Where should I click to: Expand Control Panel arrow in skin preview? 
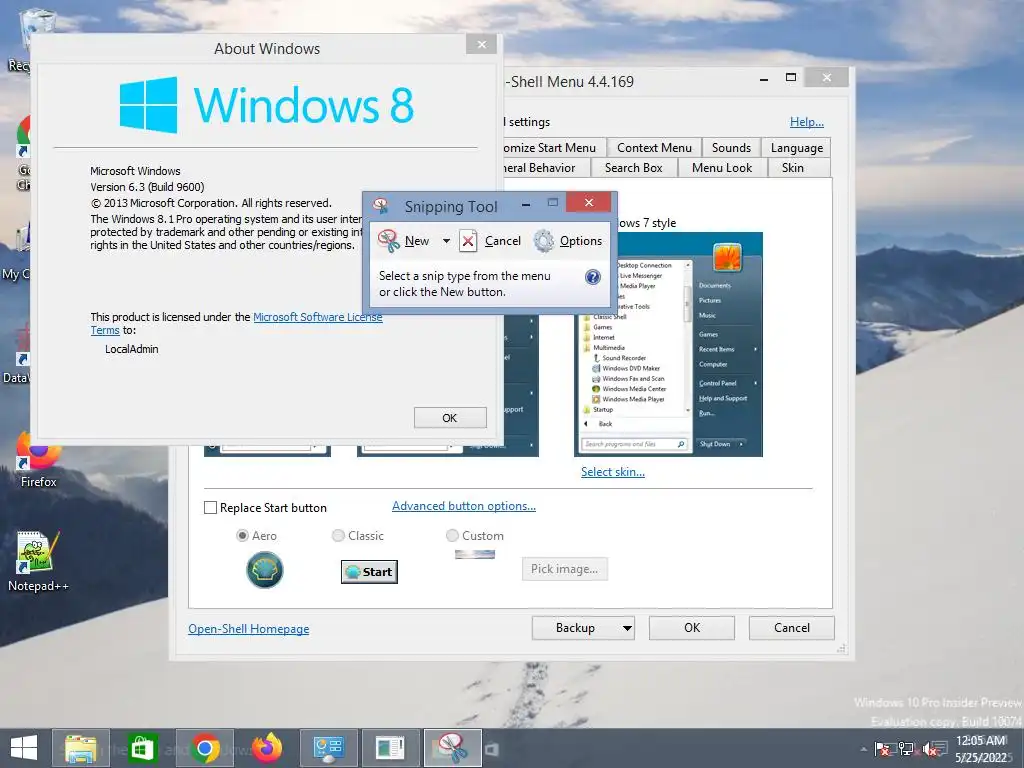point(756,383)
